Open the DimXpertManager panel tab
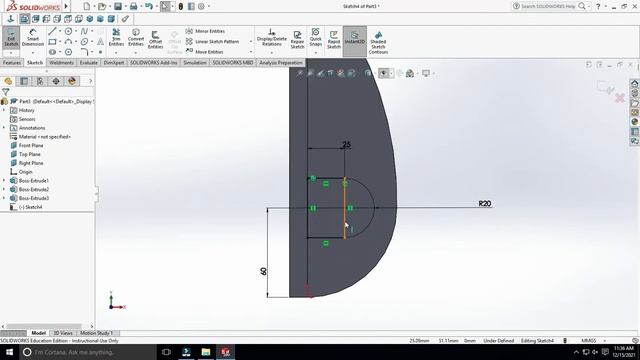 (56, 81)
